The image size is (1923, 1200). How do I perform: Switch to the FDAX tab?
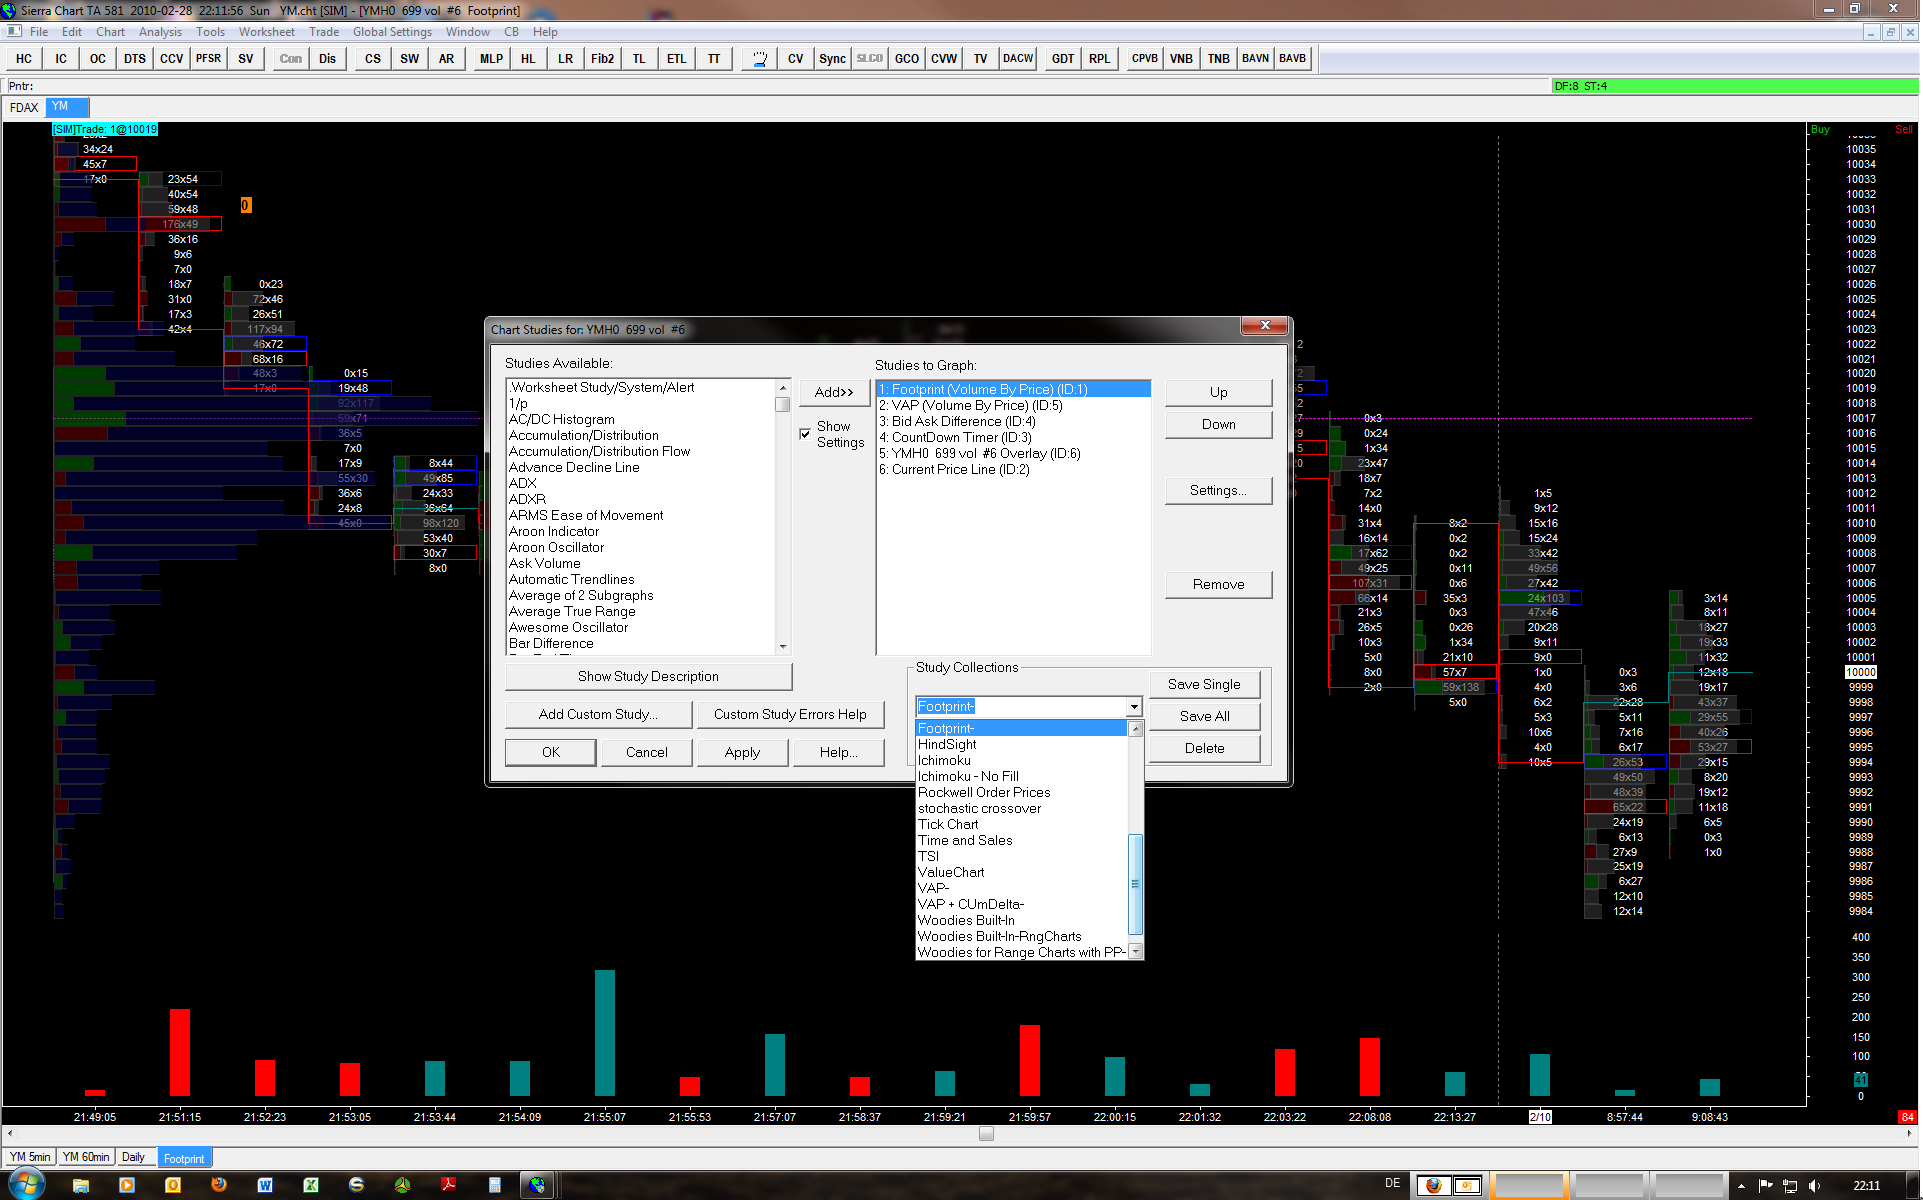pyautogui.click(x=24, y=108)
